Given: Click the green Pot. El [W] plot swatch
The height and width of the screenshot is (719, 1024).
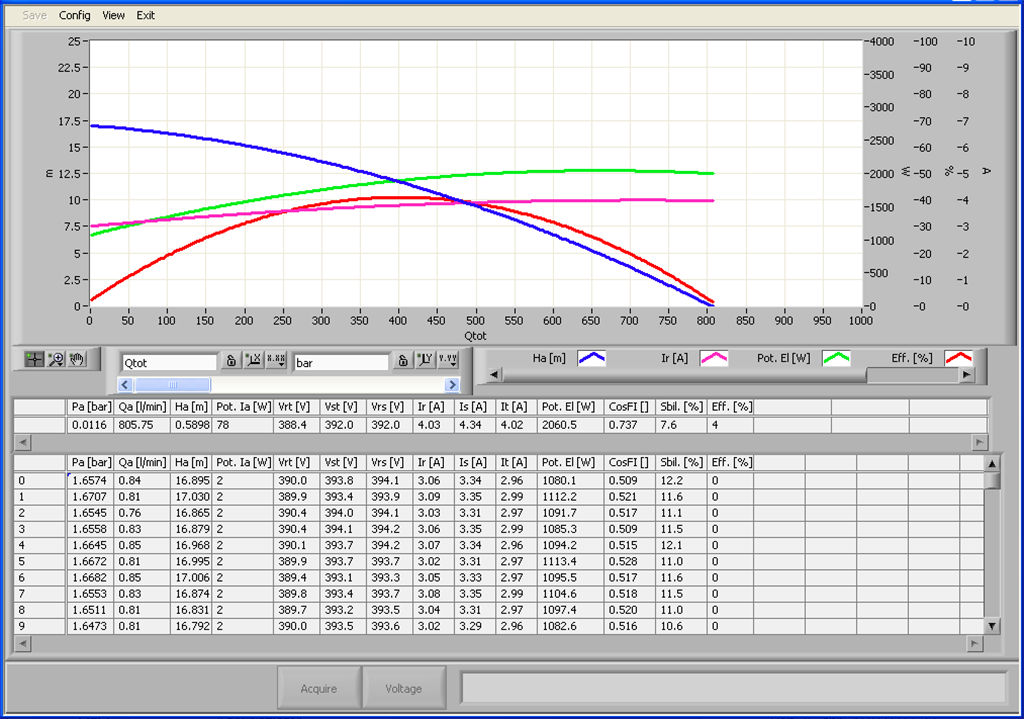Looking at the screenshot, I should [x=836, y=358].
